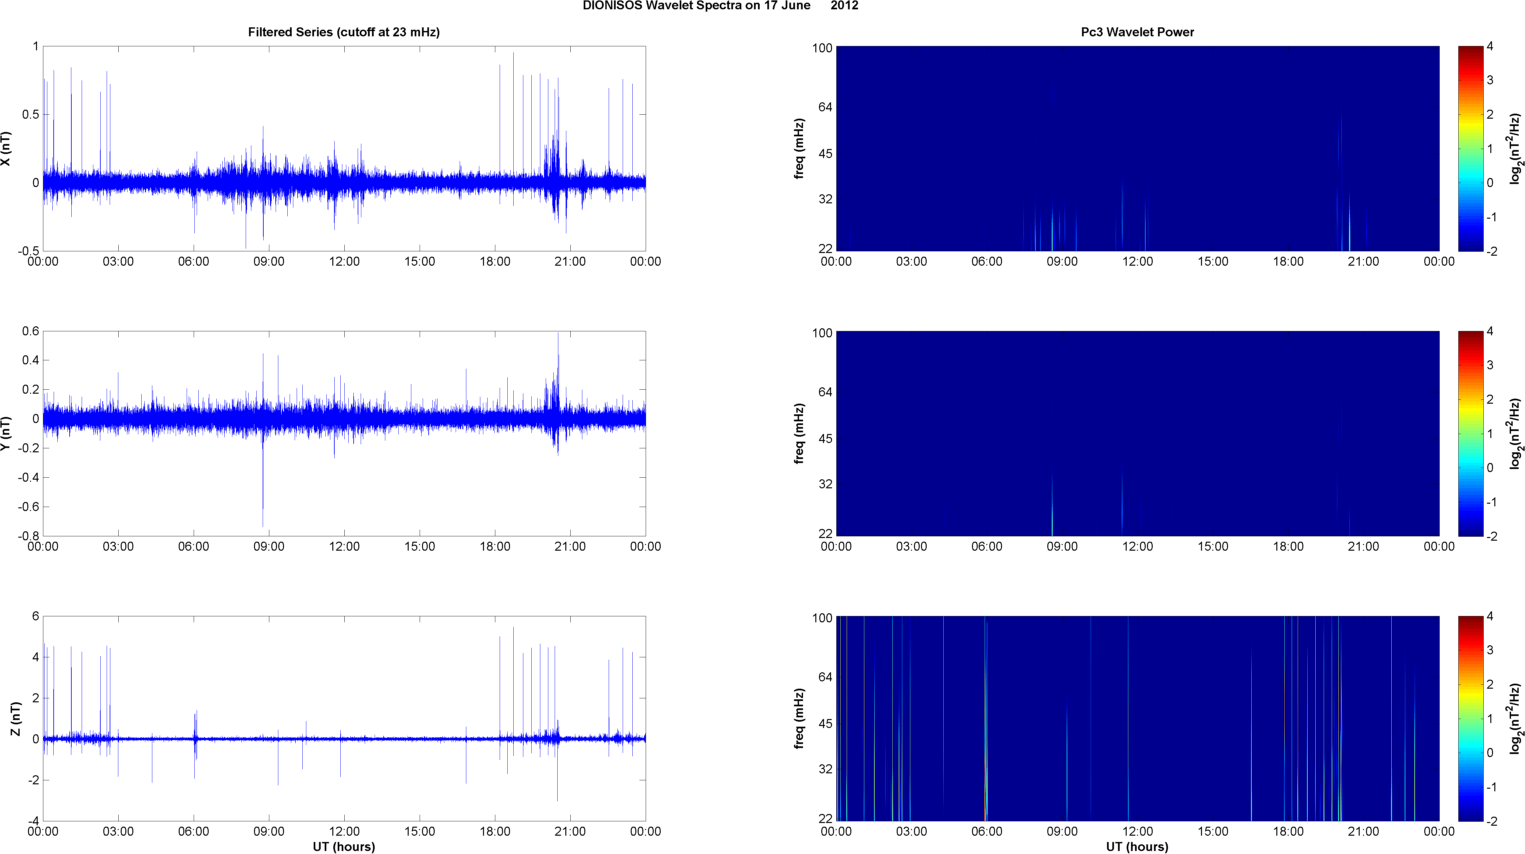
Task: Click the 12:00 tick under the X series plot
Action: pos(344,262)
